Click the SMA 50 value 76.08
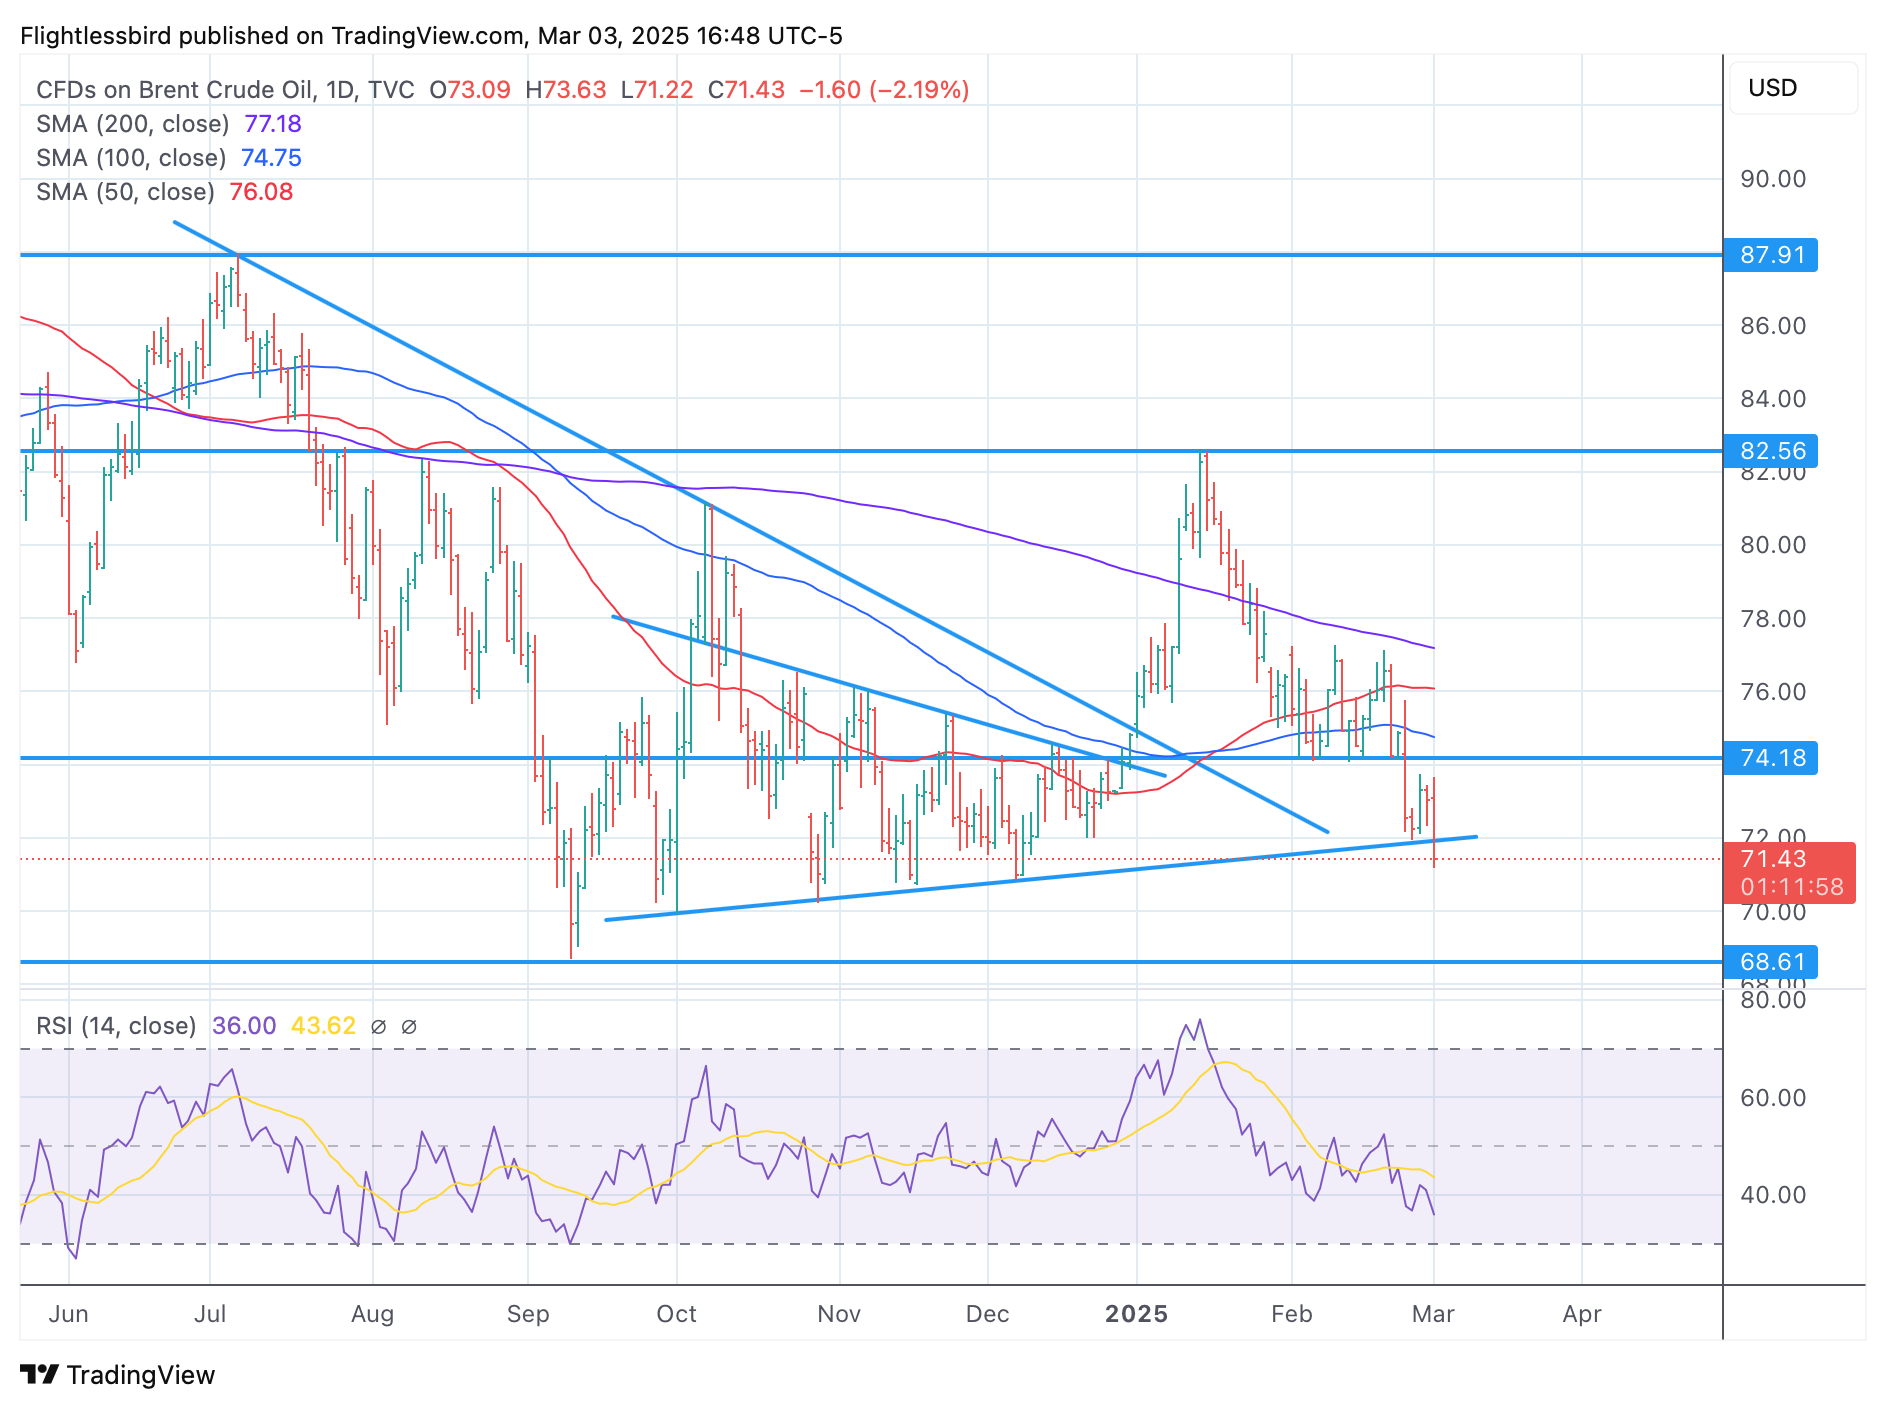The height and width of the screenshot is (1410, 1886). [261, 192]
